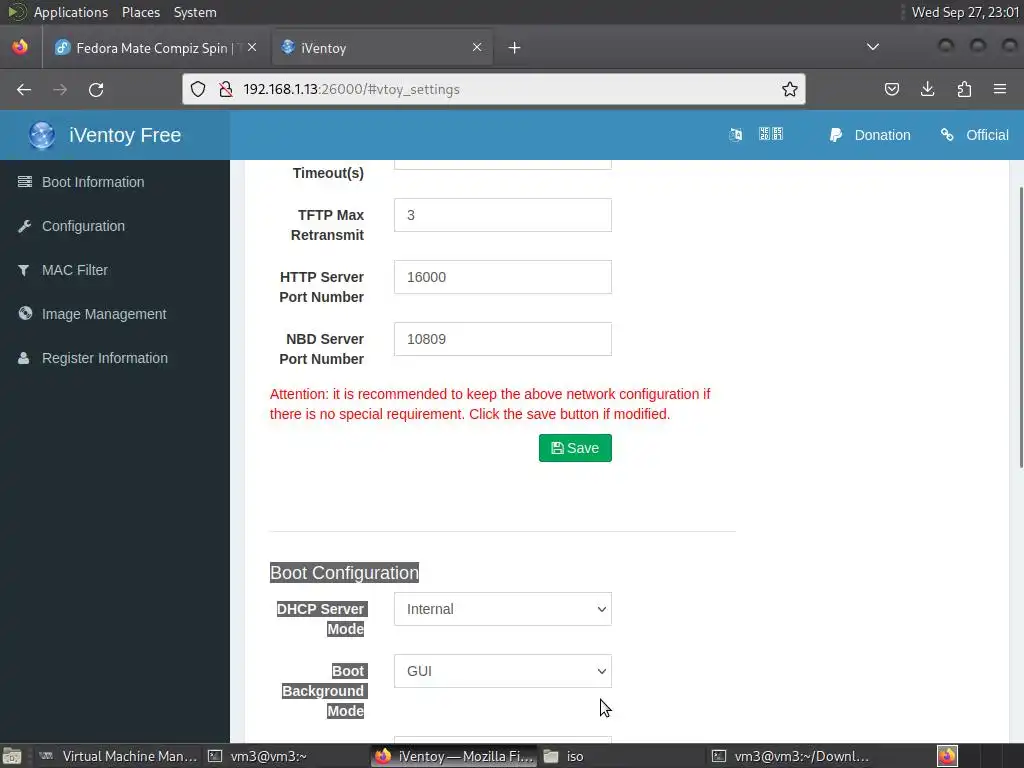Click the iVentoy globe logo icon
Image resolution: width=1024 pixels, height=768 pixels.
point(42,135)
